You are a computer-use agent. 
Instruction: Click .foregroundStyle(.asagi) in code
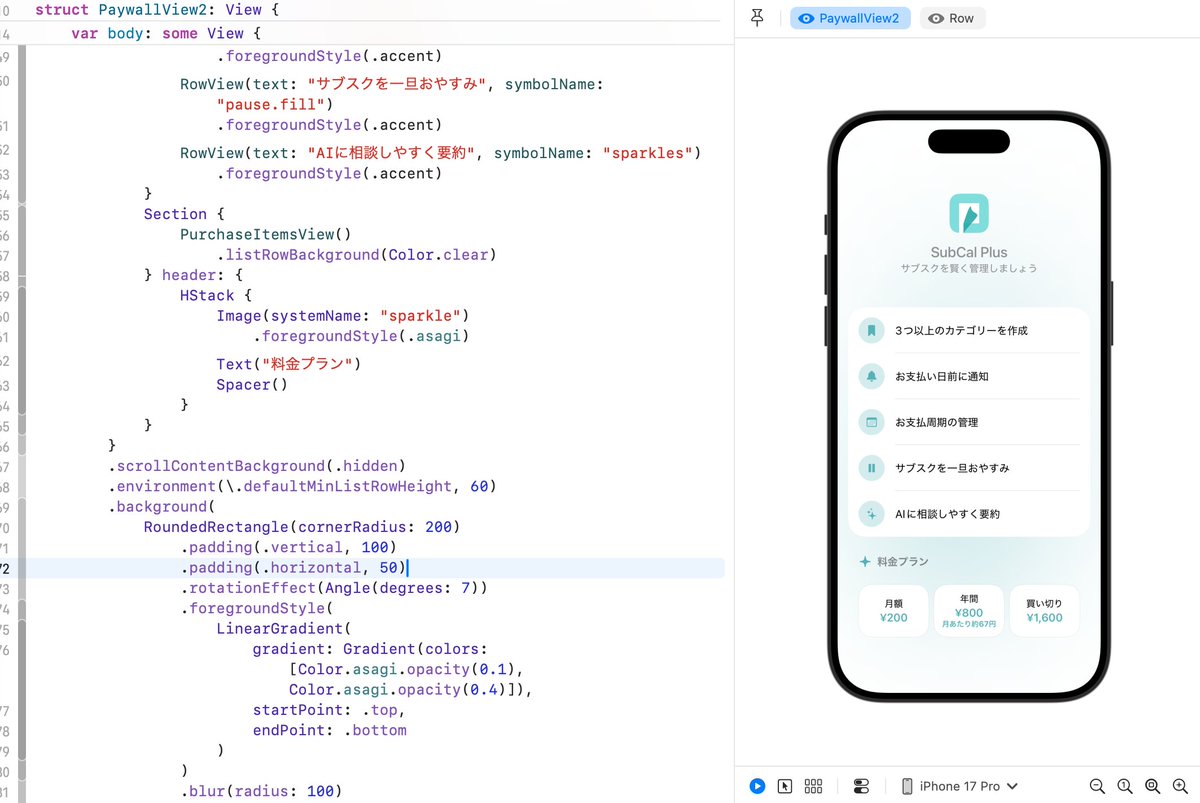(360, 336)
